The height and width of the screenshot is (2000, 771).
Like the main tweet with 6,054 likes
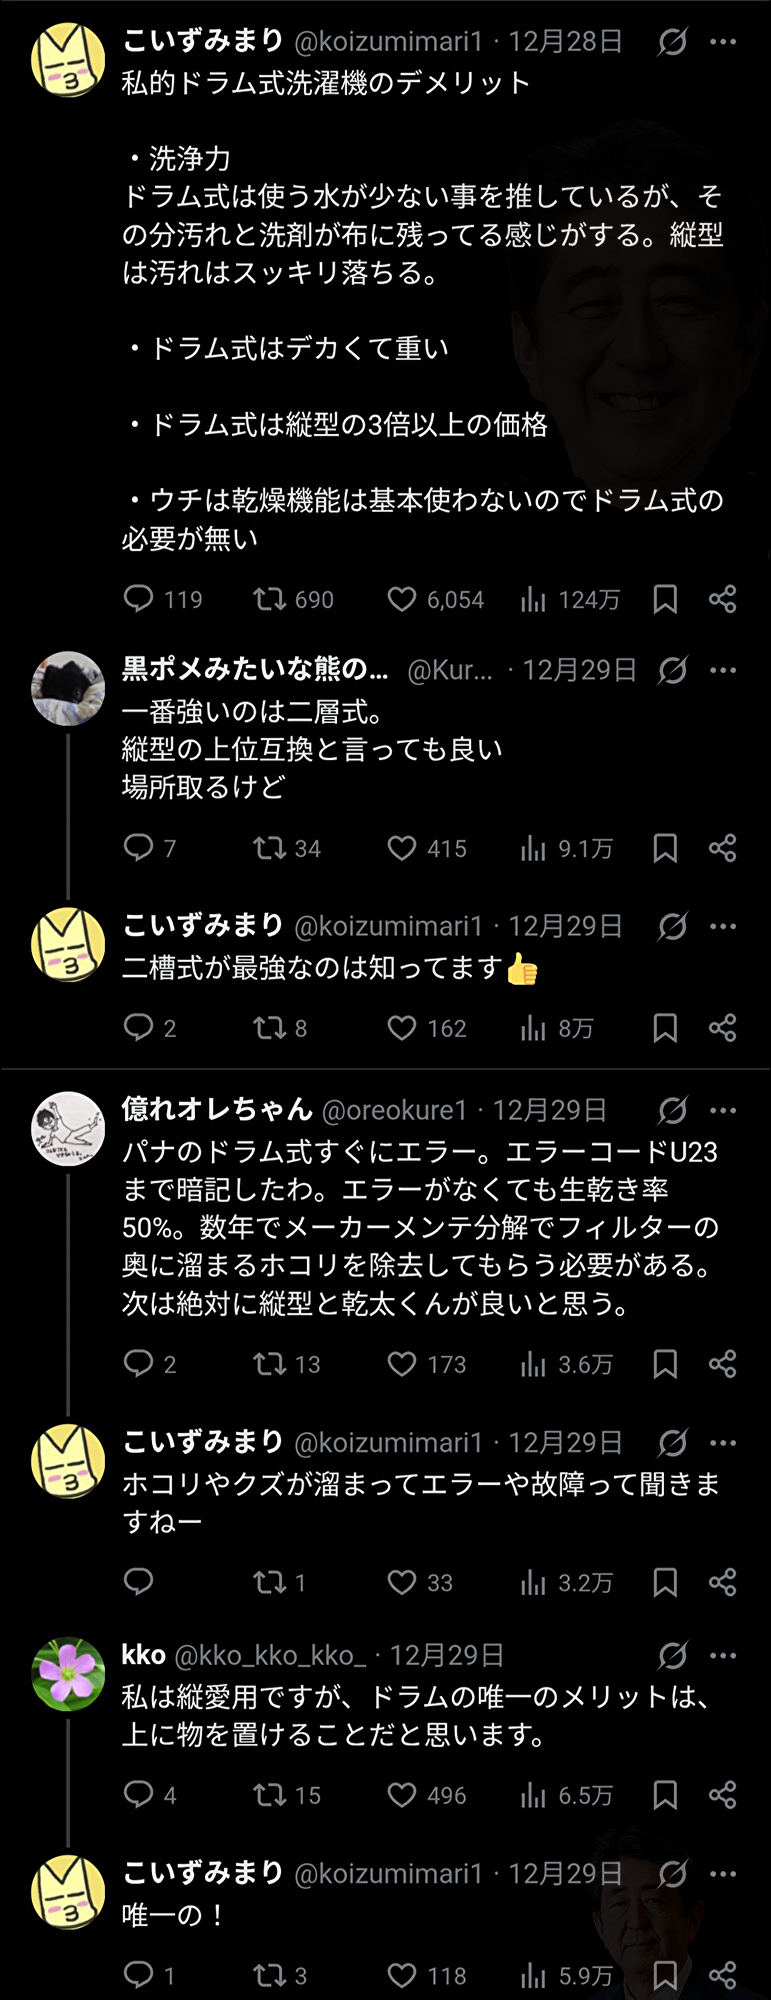pyautogui.click(x=401, y=599)
